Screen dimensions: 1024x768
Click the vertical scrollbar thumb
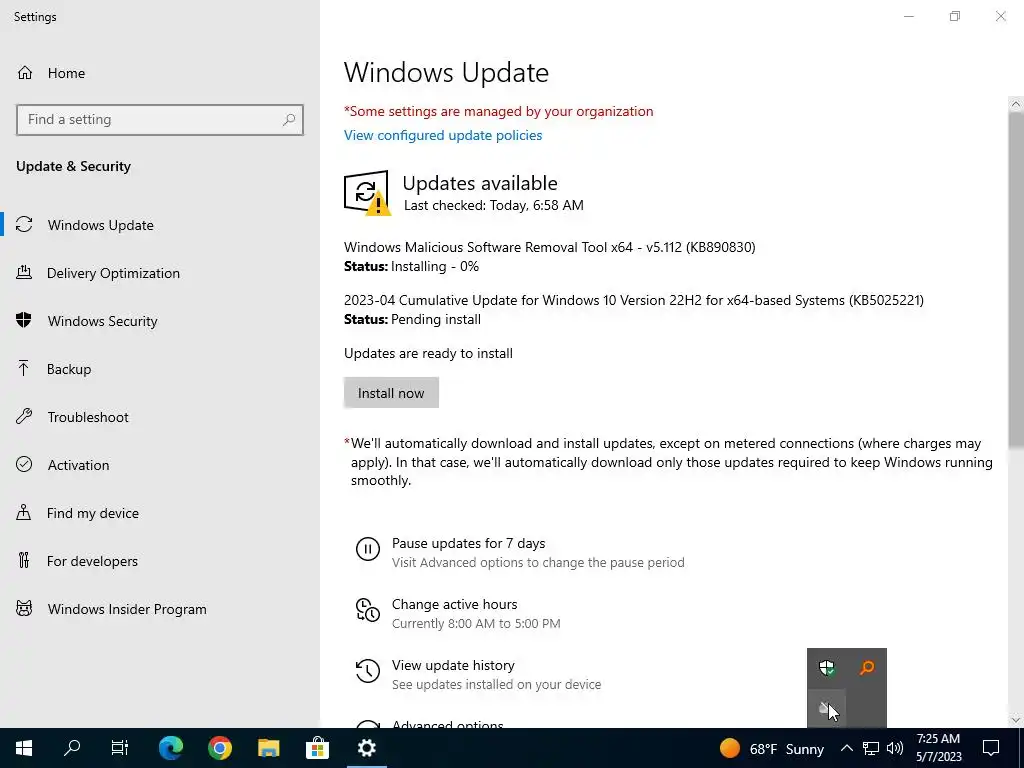pyautogui.click(x=1016, y=280)
